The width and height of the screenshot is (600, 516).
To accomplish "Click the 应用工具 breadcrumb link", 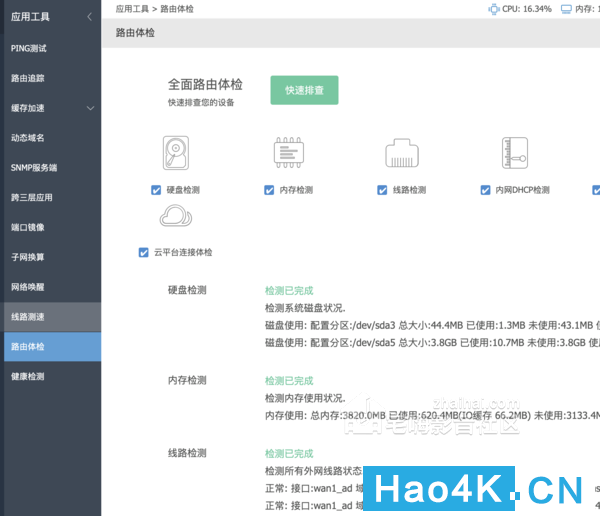I will 132,9.
